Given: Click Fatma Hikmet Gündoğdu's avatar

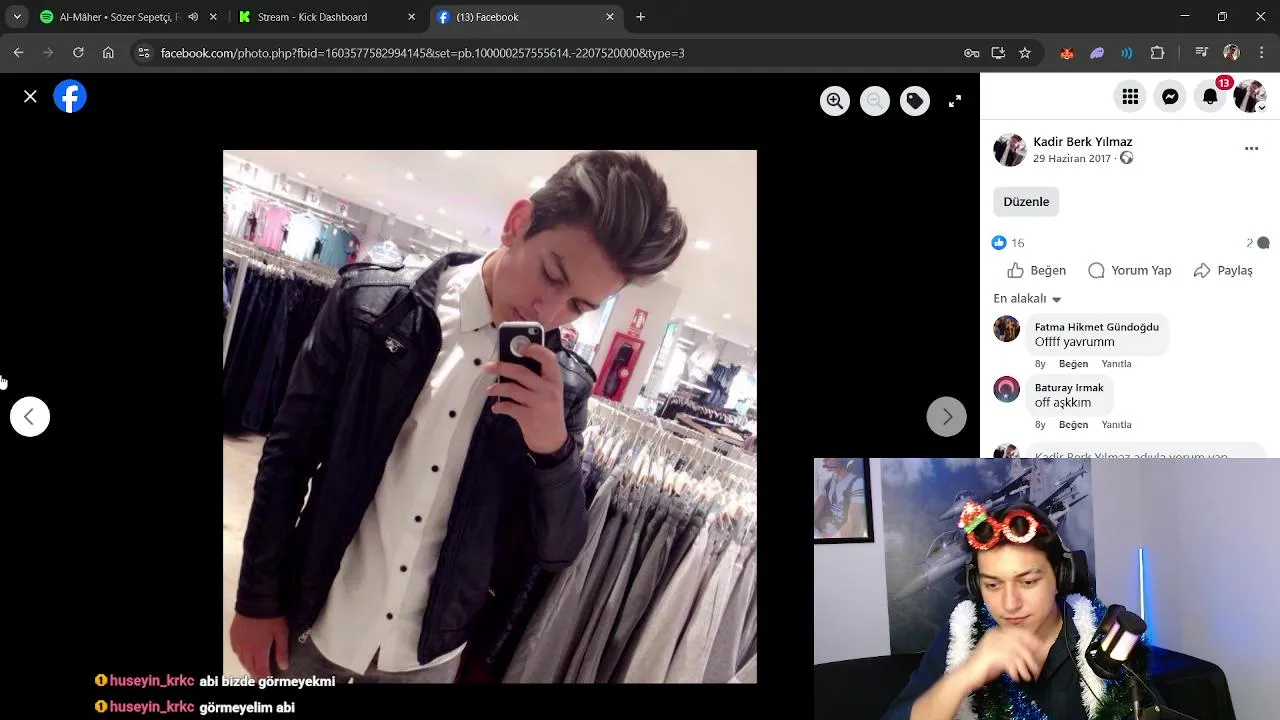Looking at the screenshot, I should click(1007, 329).
